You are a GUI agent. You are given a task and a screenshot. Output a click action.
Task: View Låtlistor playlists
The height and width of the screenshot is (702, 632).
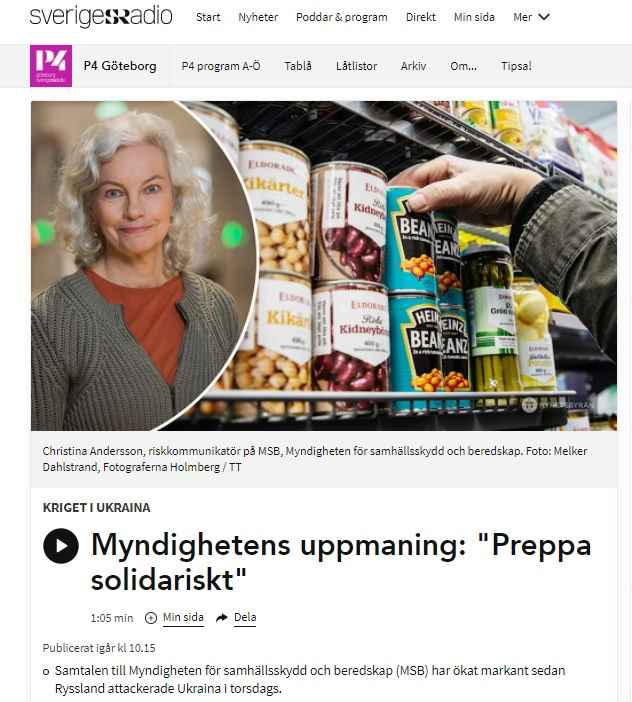356,66
